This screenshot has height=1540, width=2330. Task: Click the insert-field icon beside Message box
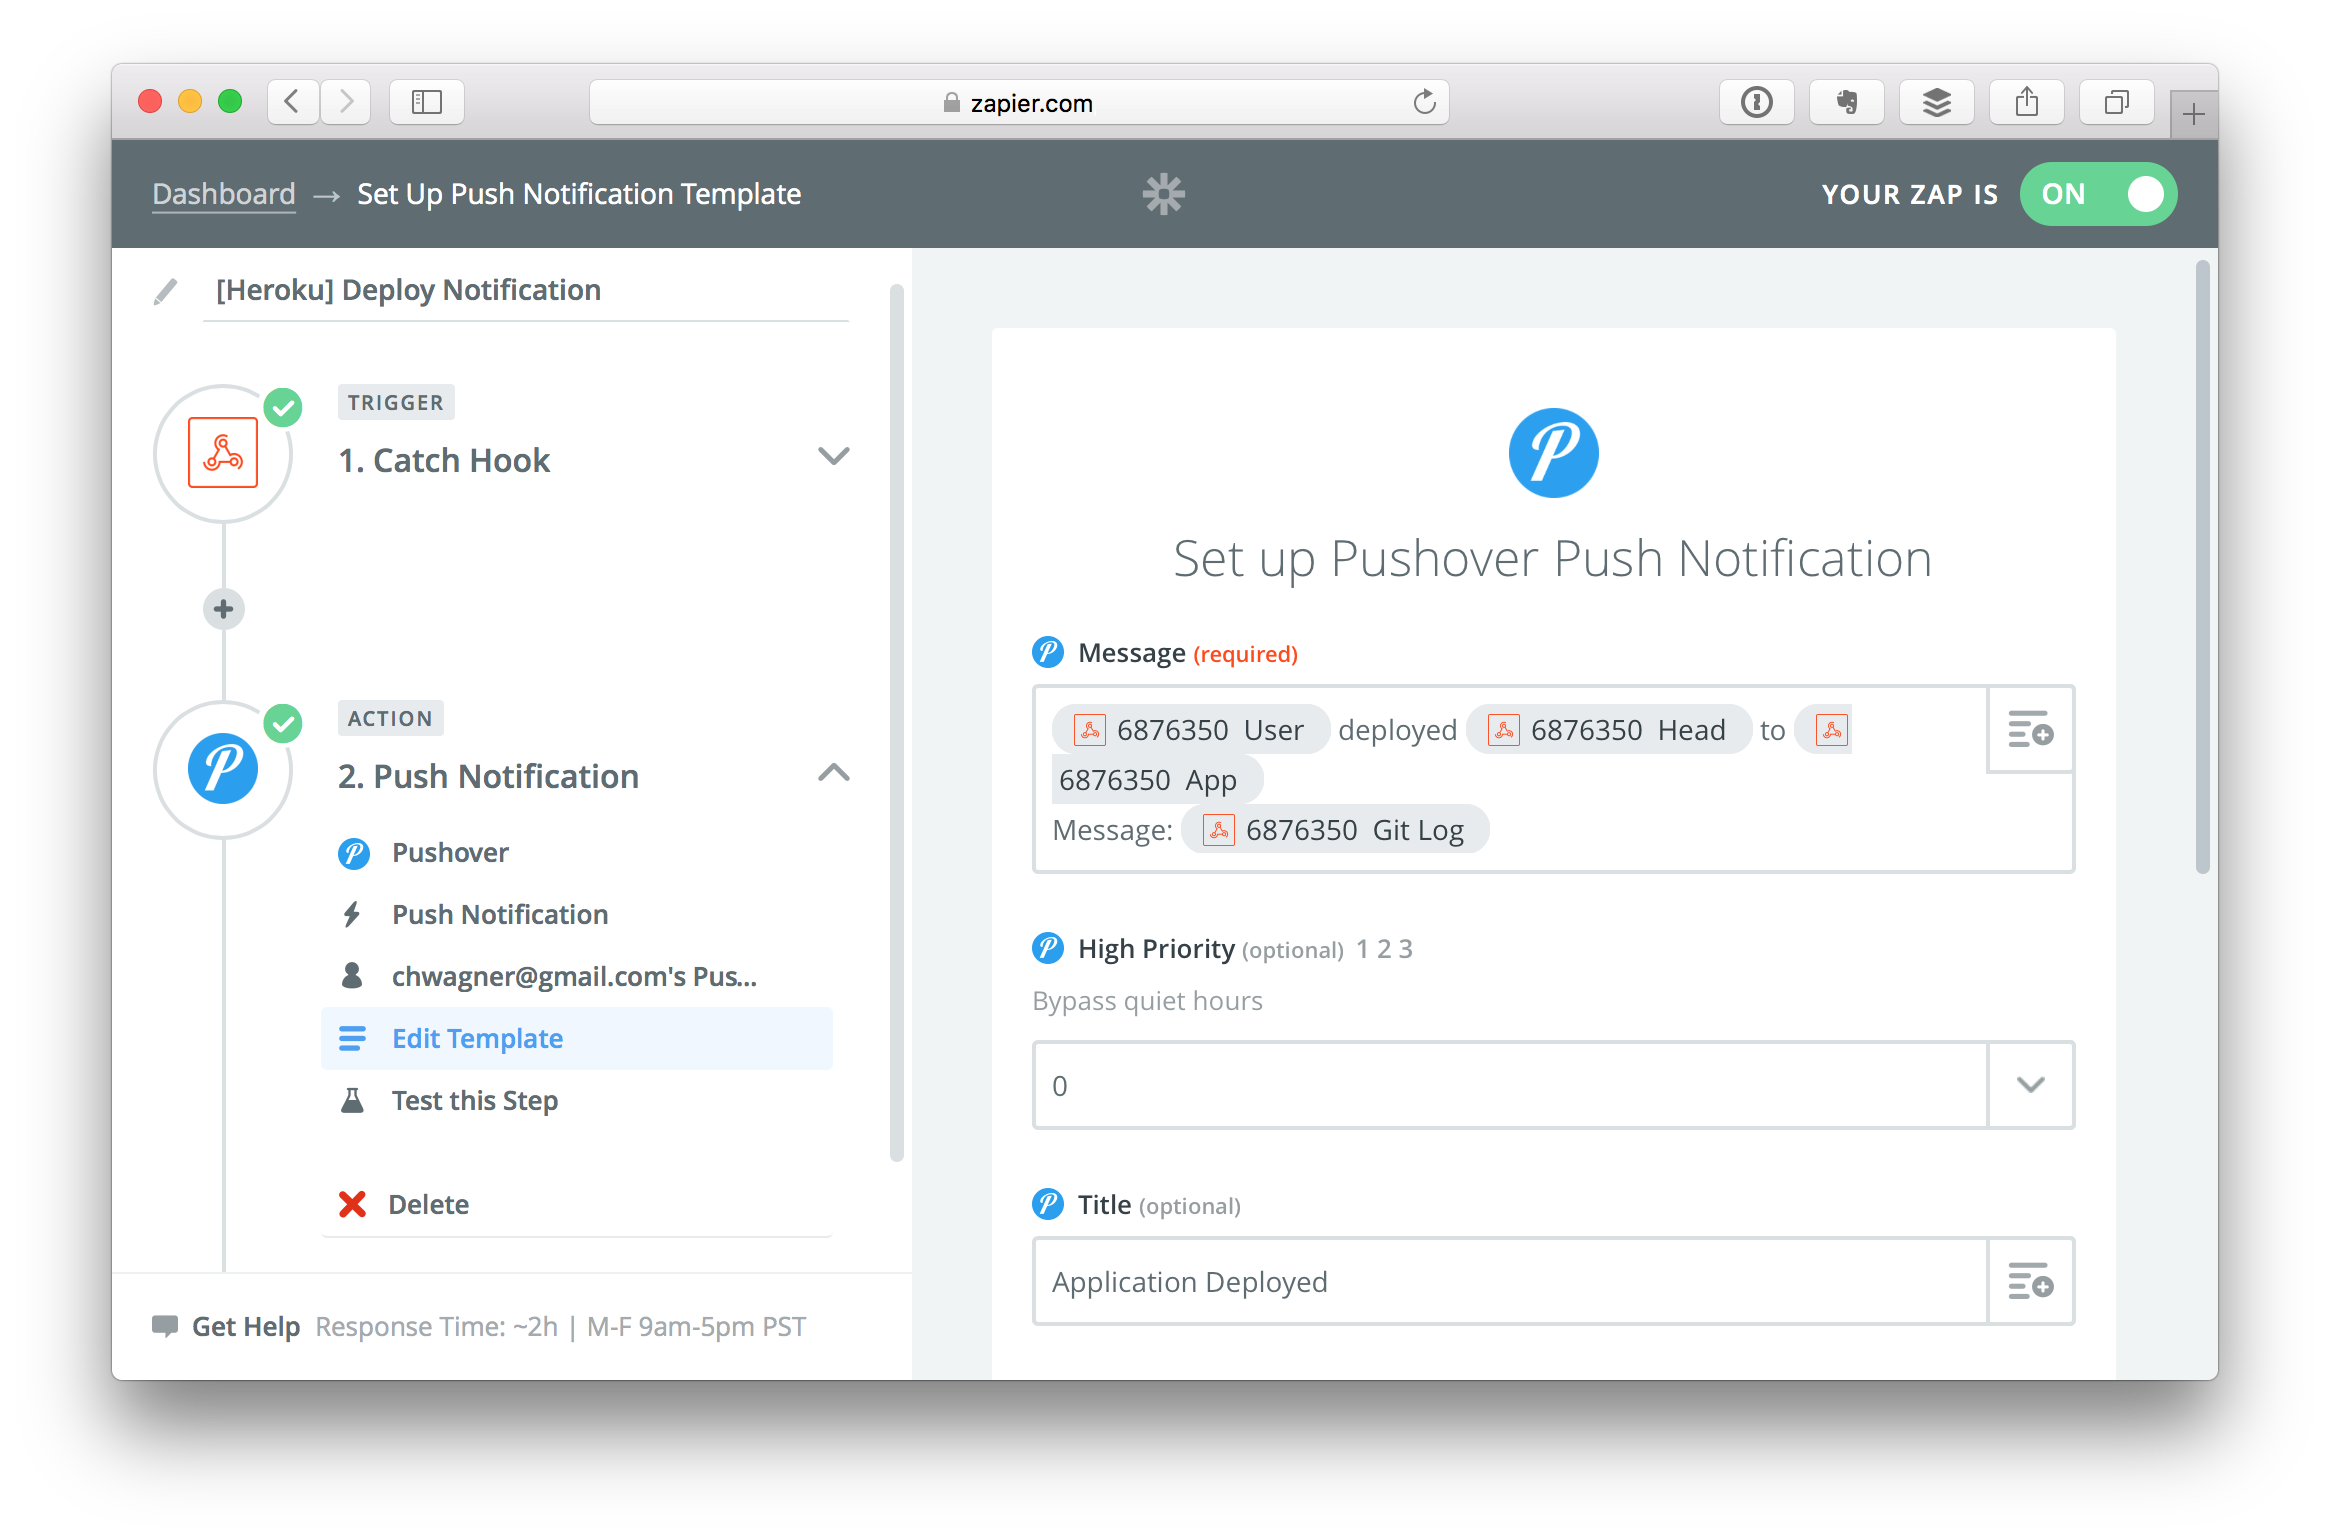click(2030, 730)
